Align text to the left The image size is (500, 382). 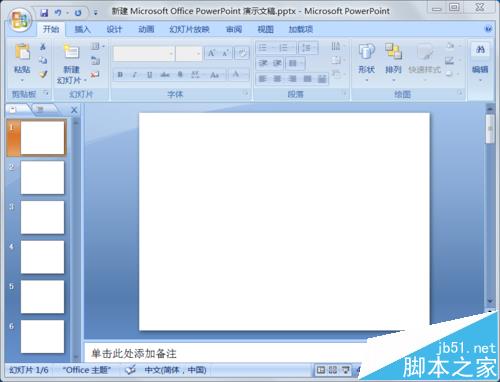coord(263,79)
